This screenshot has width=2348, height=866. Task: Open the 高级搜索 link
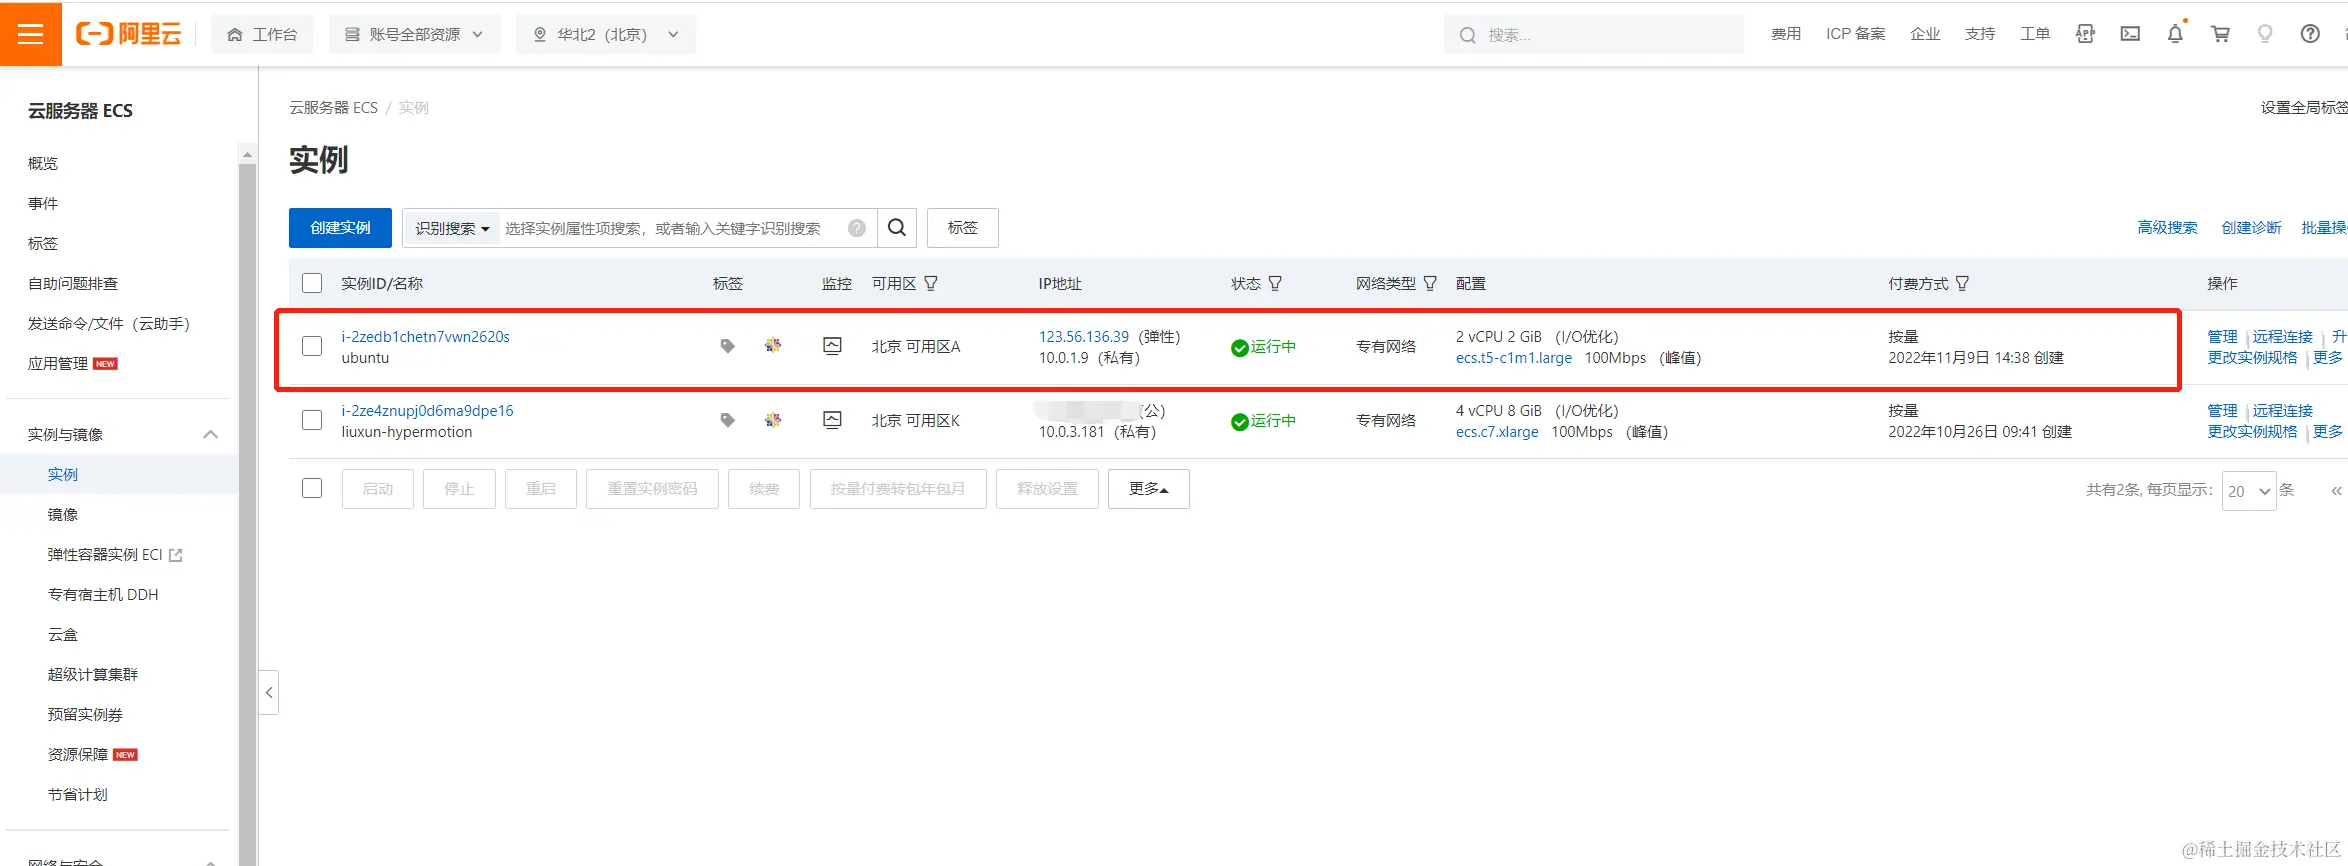(x=2167, y=228)
